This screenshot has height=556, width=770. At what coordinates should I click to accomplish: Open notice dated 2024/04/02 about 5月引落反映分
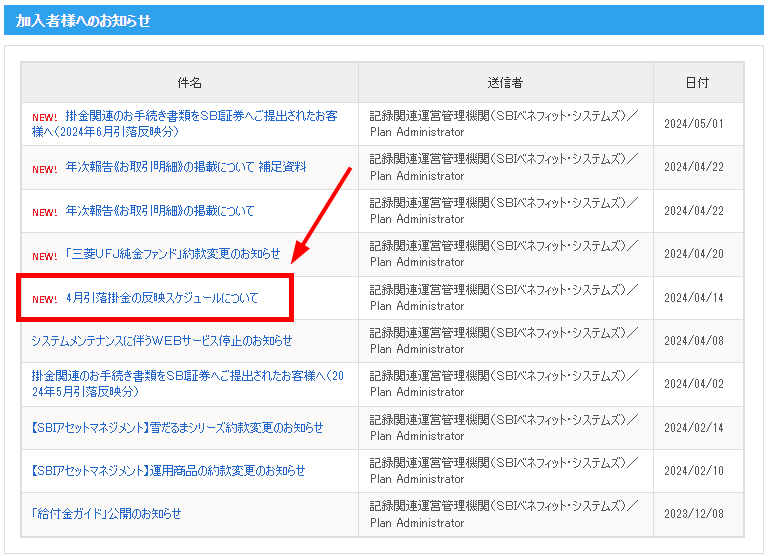click(188, 384)
